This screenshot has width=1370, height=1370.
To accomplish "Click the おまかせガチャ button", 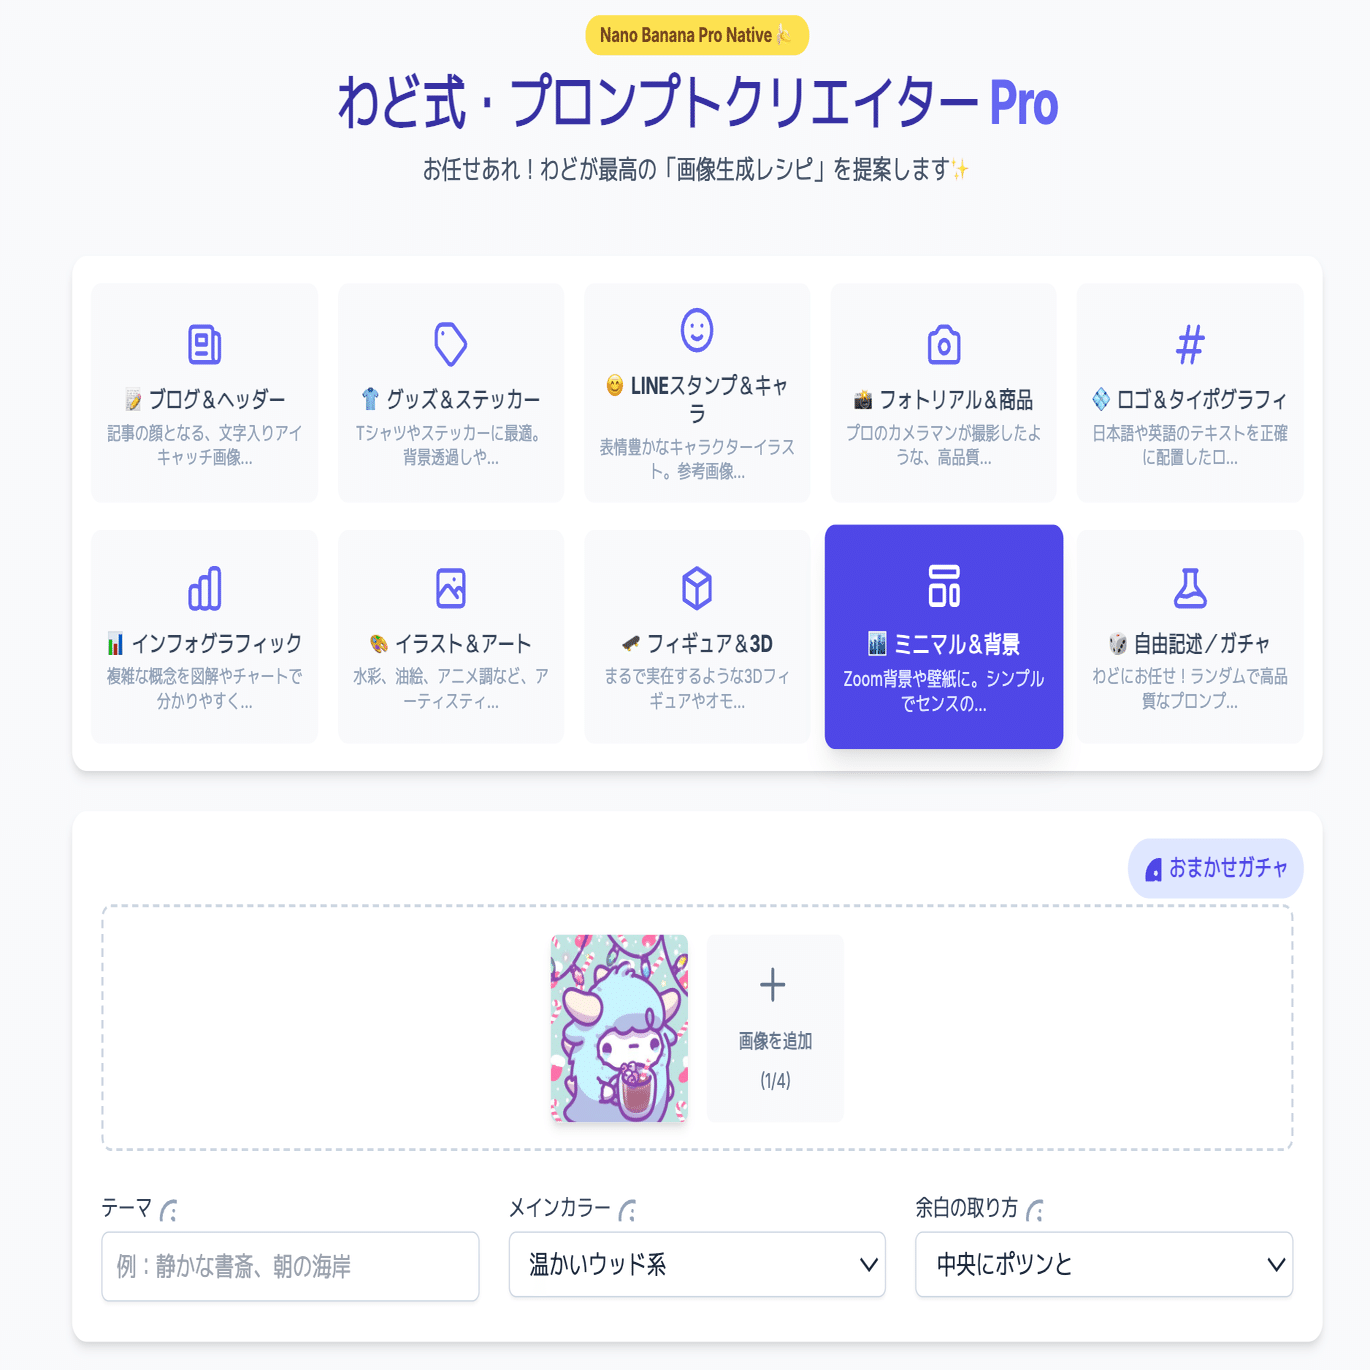I will 1215,868.
